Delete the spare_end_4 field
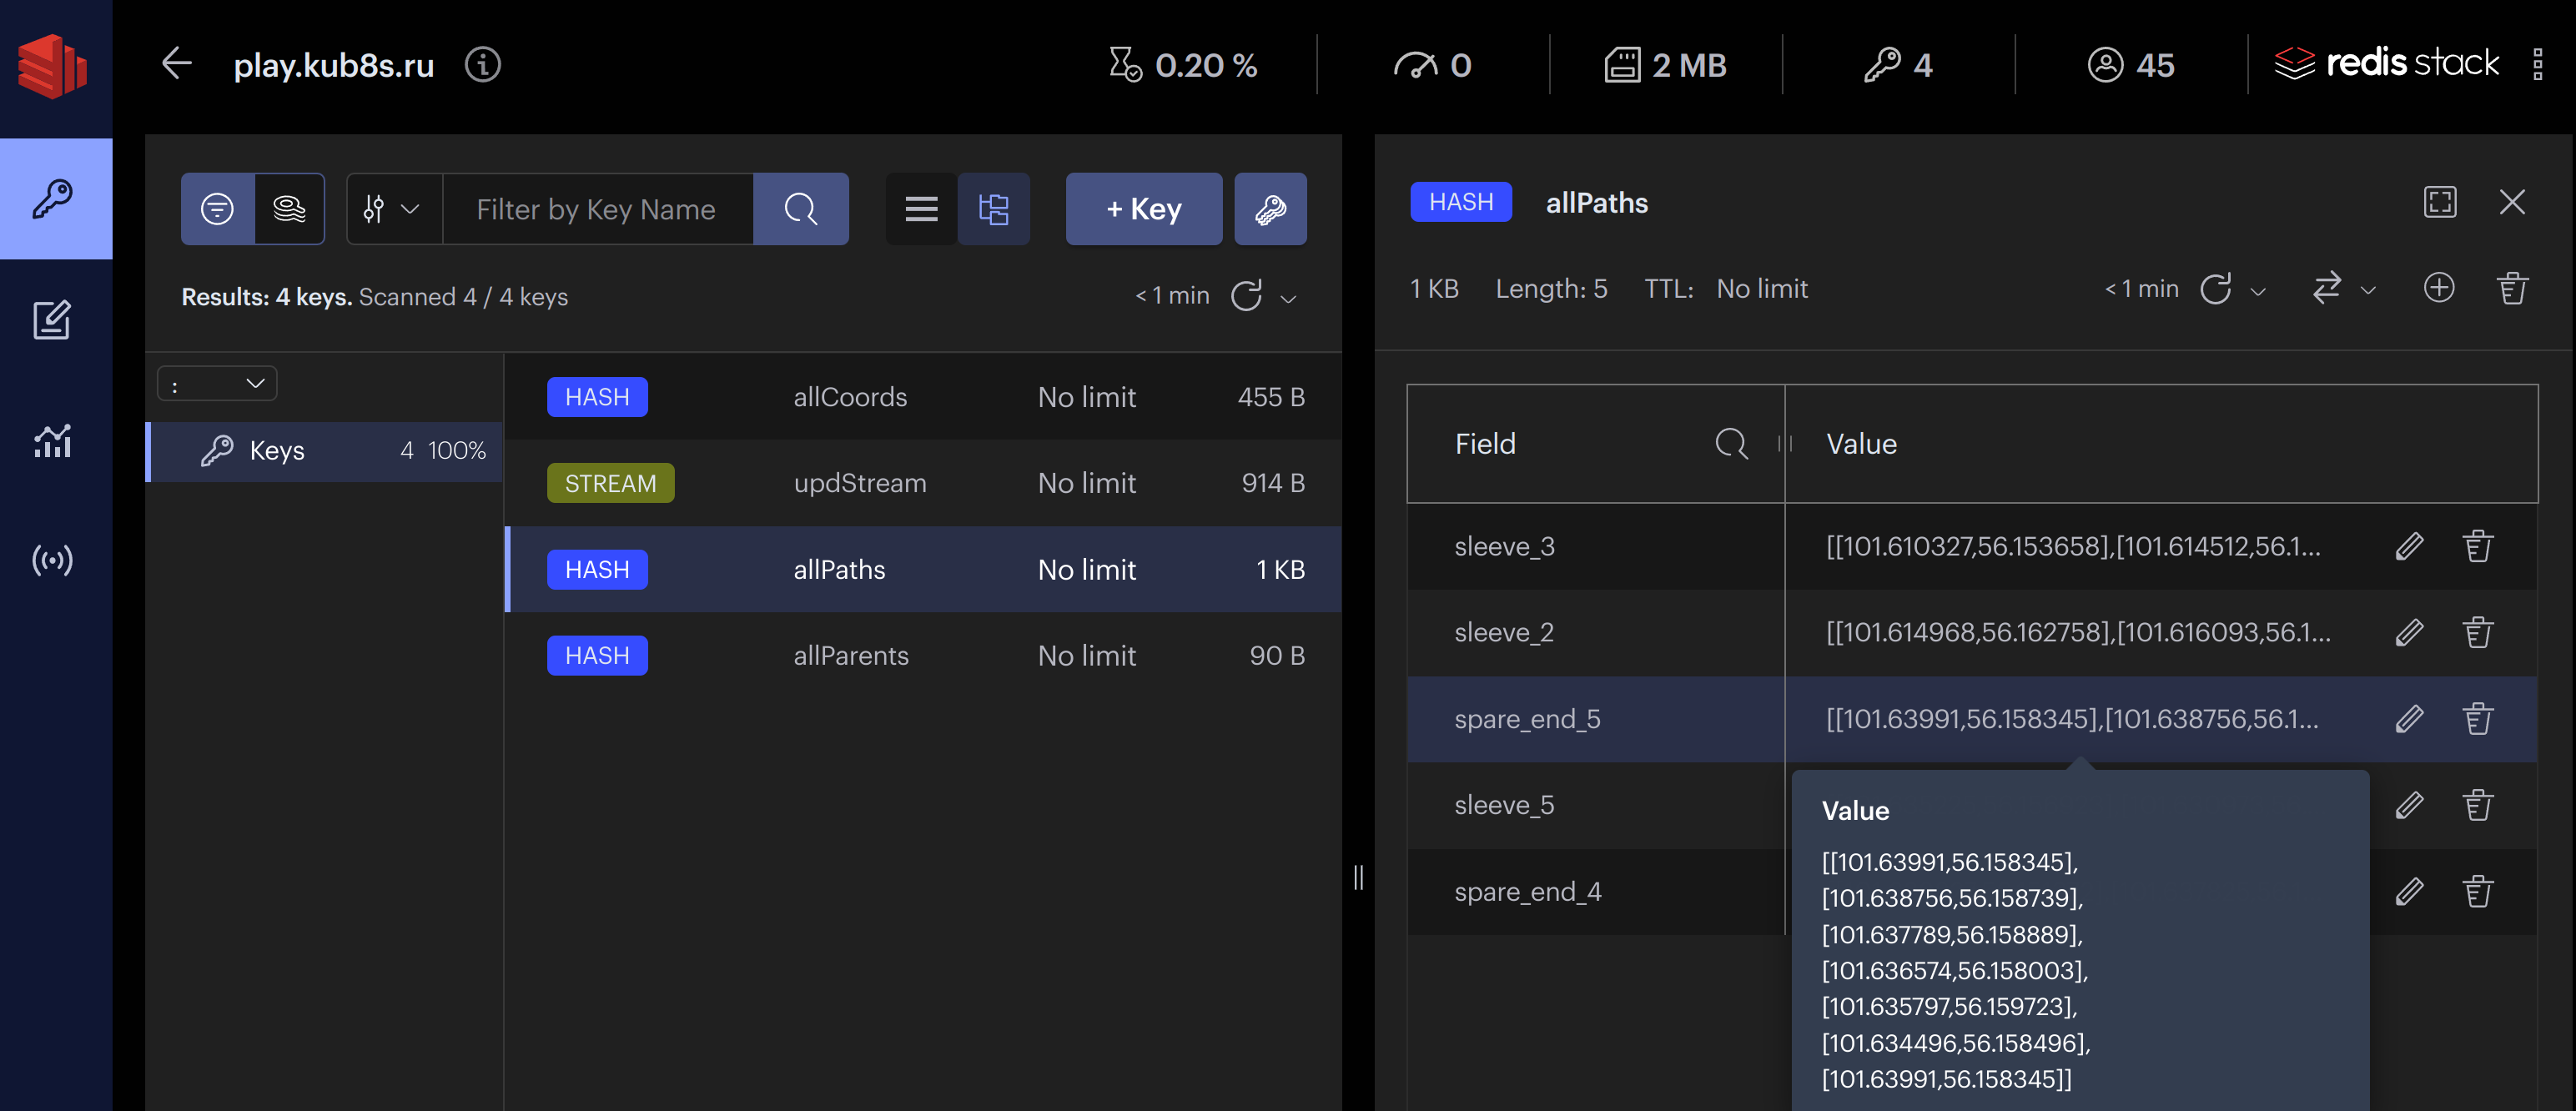The width and height of the screenshot is (2576, 1111). point(2478,891)
